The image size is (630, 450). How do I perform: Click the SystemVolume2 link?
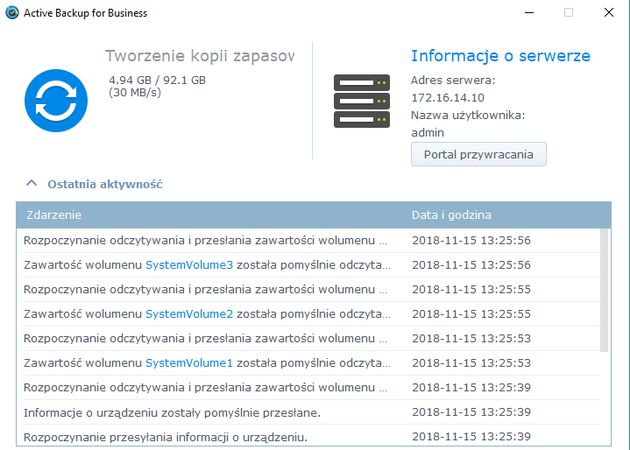(189, 314)
